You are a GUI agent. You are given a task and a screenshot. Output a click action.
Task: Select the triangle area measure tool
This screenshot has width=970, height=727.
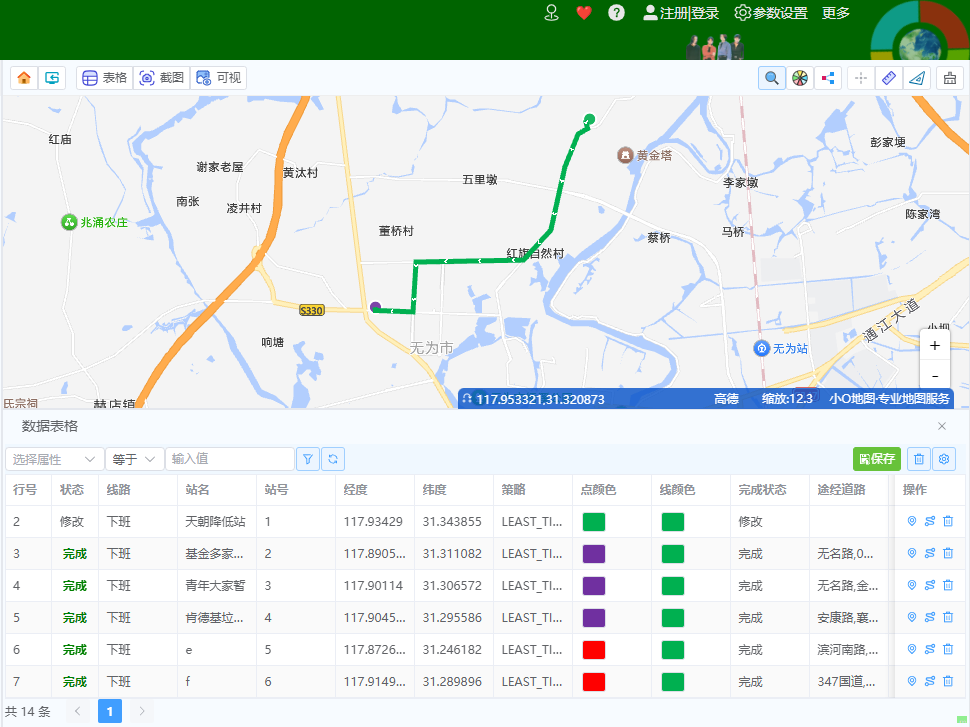pyautogui.click(x=917, y=78)
